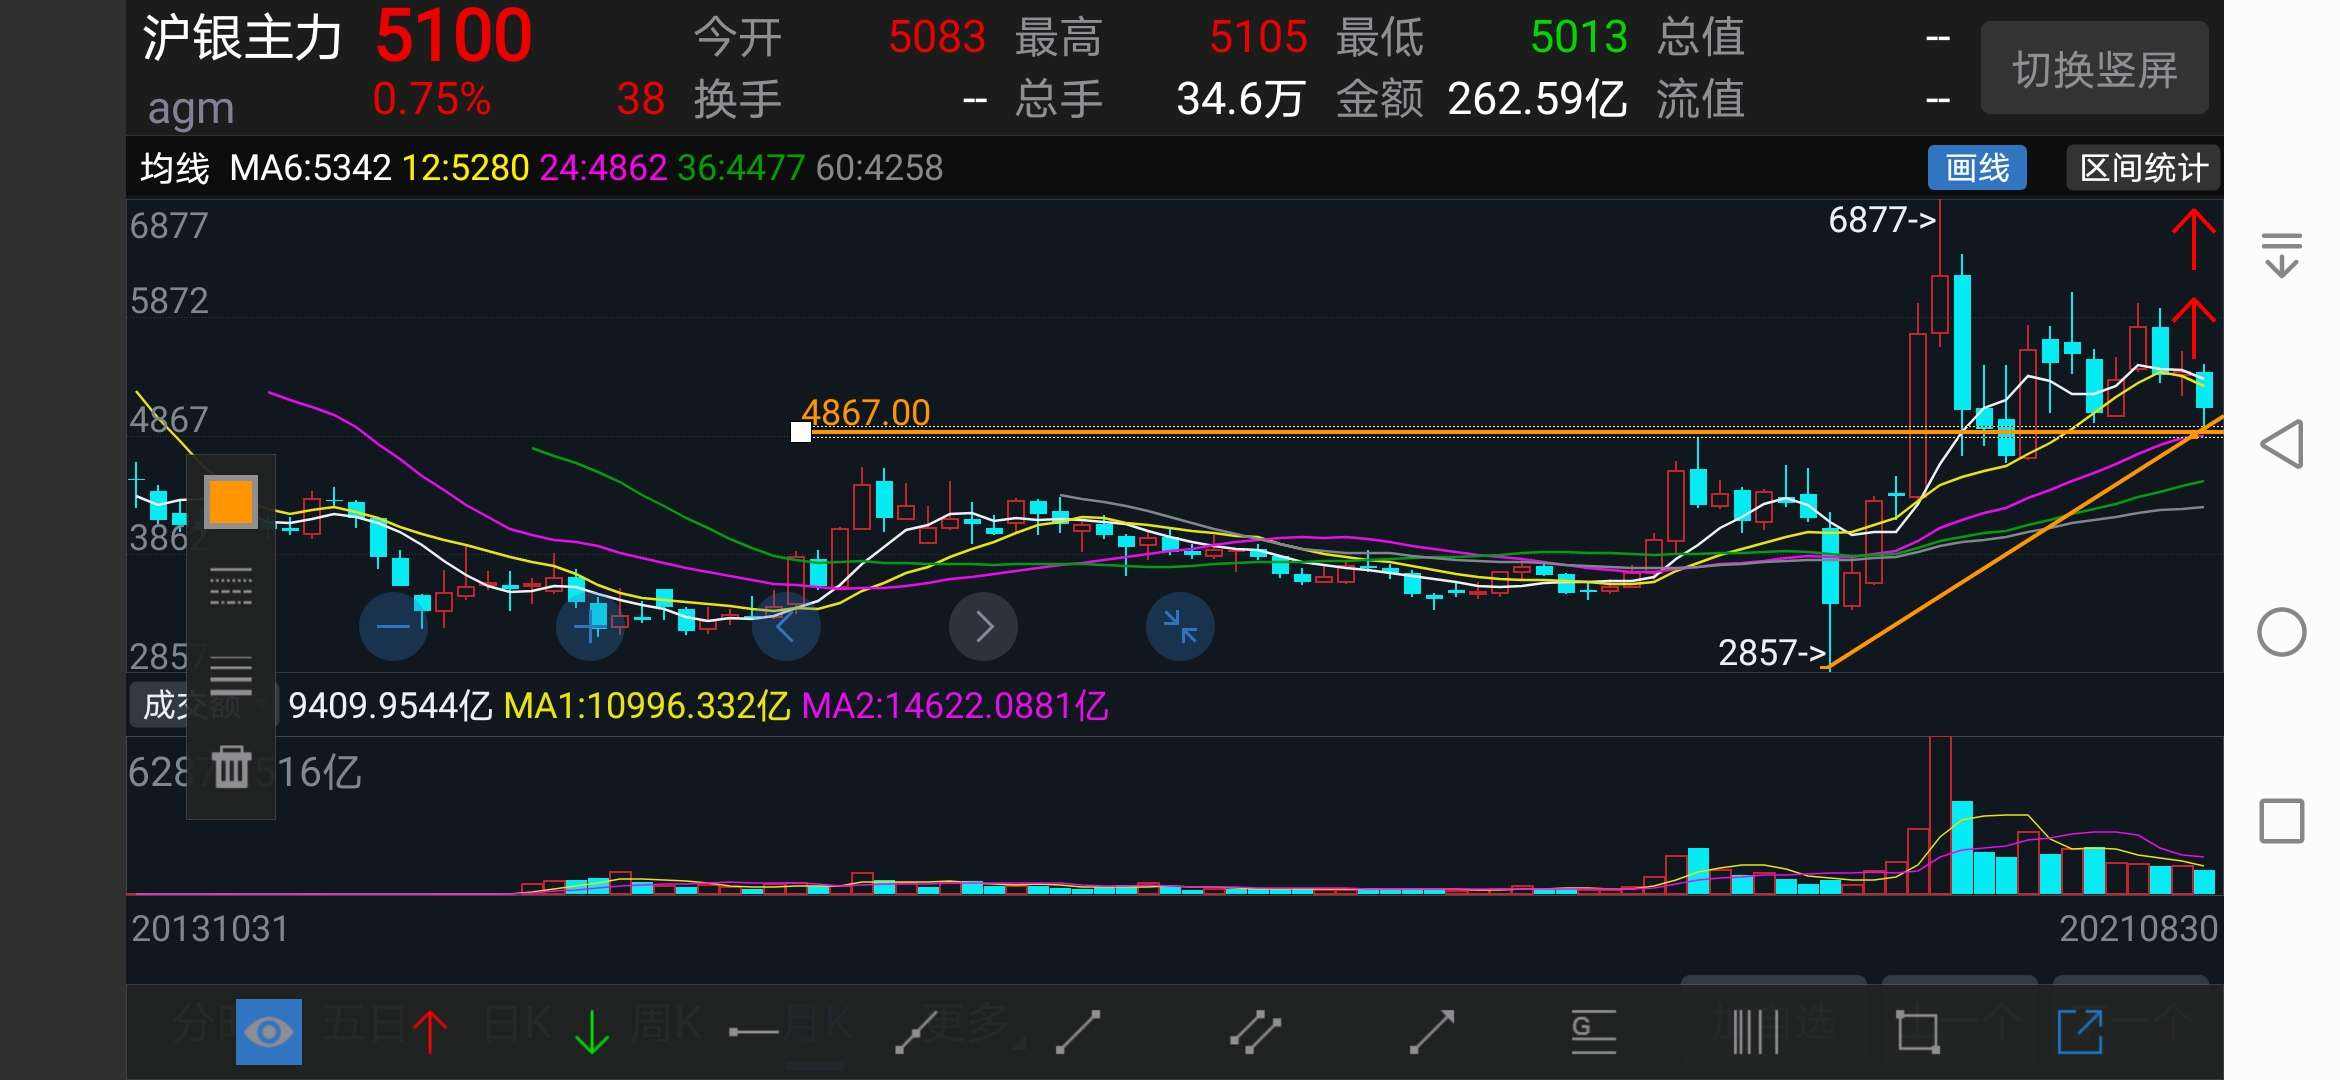Select the red up-arrow drawing tool
This screenshot has height=1080, width=2340.
[x=430, y=1032]
